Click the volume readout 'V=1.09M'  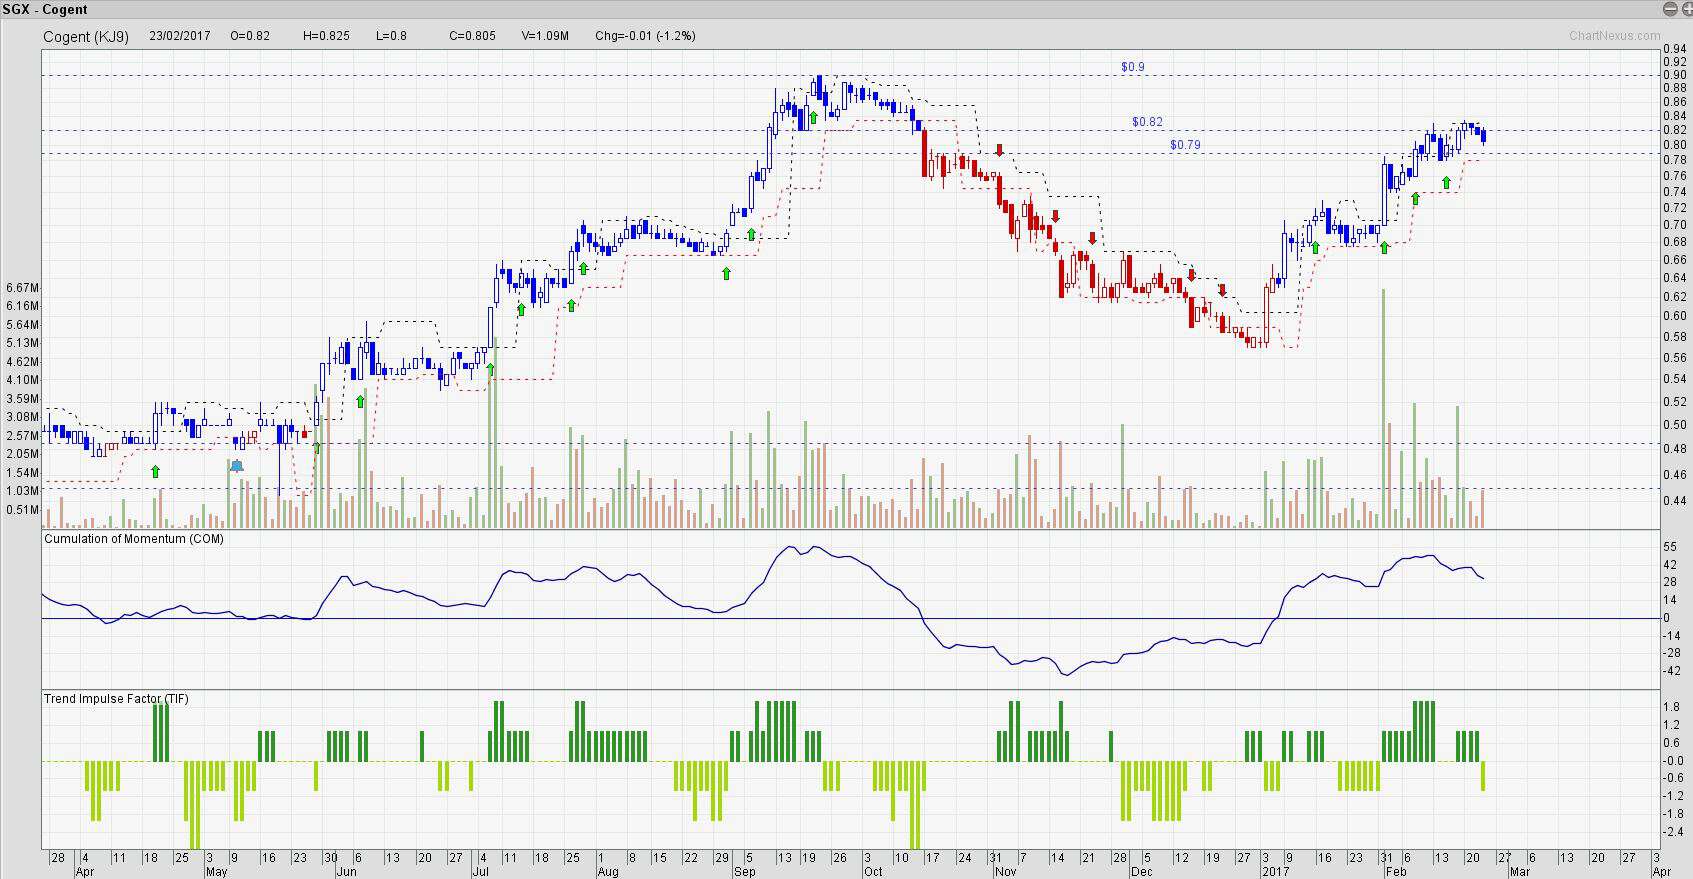click(x=545, y=36)
